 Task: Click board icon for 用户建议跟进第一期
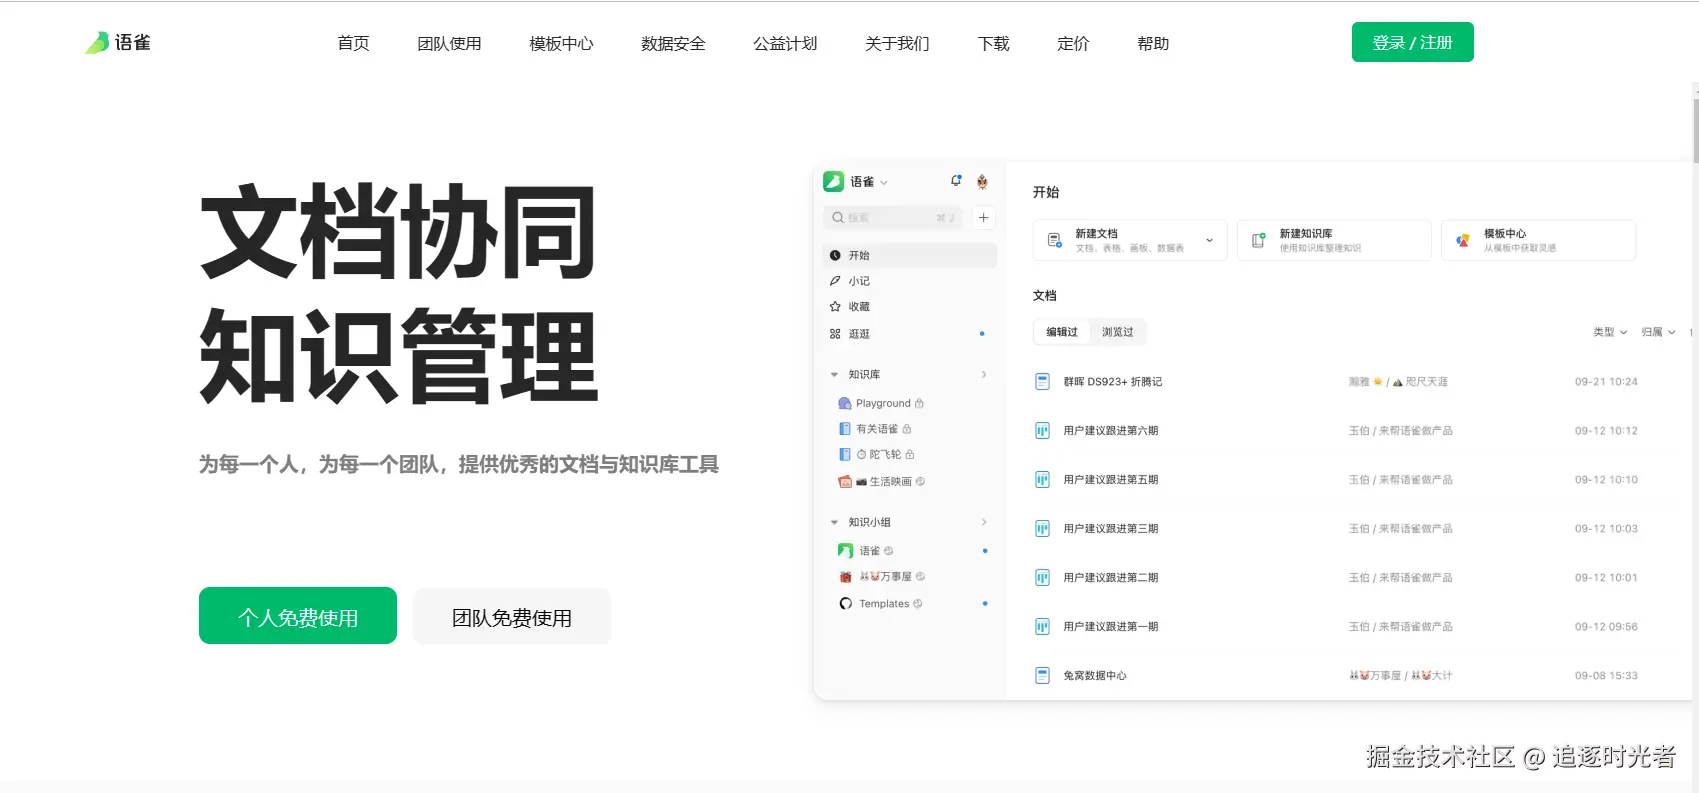tap(1042, 627)
